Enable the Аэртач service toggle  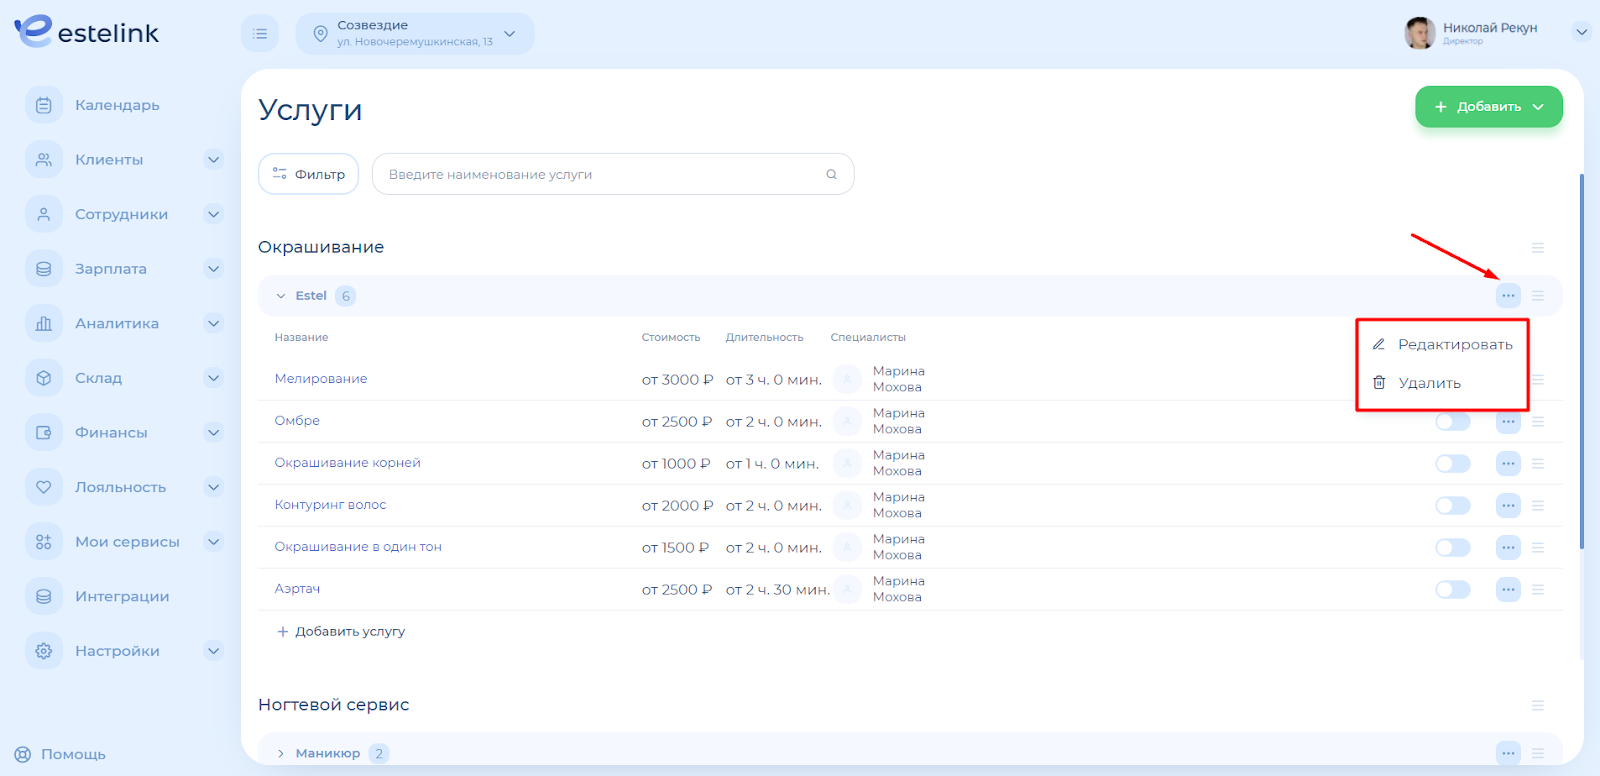pos(1452,590)
